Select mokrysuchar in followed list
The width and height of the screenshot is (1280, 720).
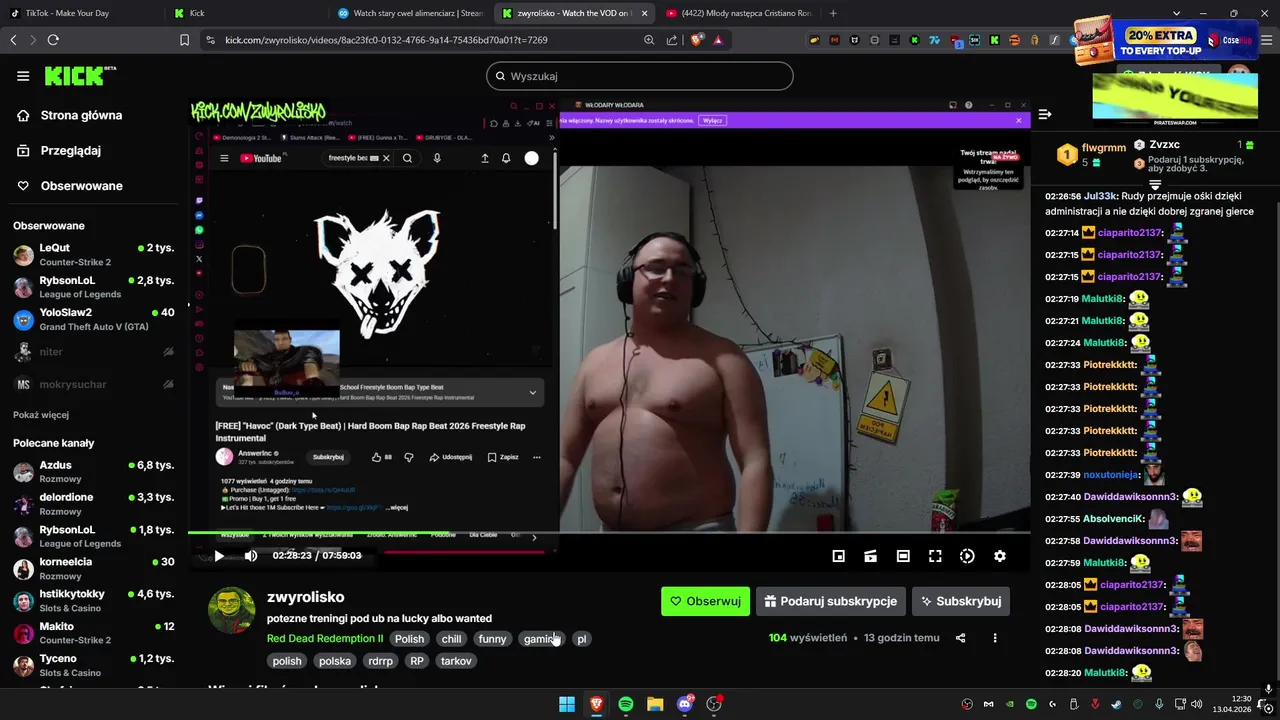click(93, 384)
